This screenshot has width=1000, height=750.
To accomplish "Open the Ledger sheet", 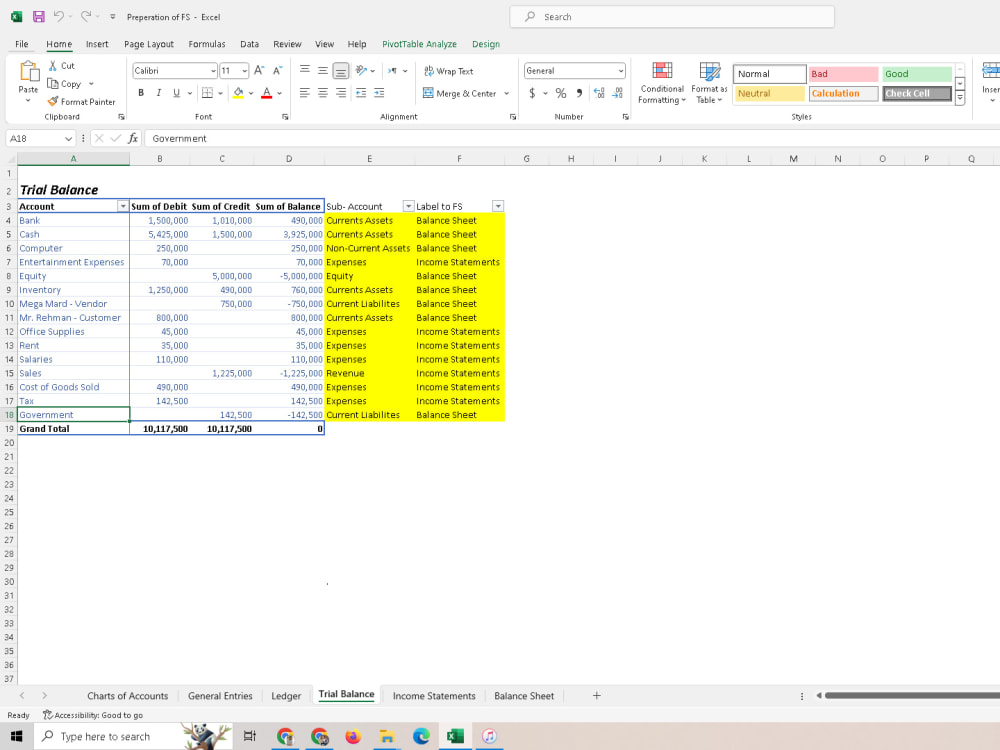I will tap(286, 696).
